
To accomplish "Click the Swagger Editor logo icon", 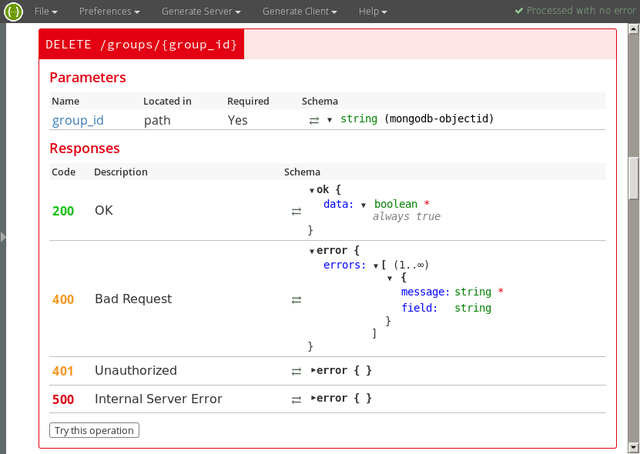I will click(13, 11).
